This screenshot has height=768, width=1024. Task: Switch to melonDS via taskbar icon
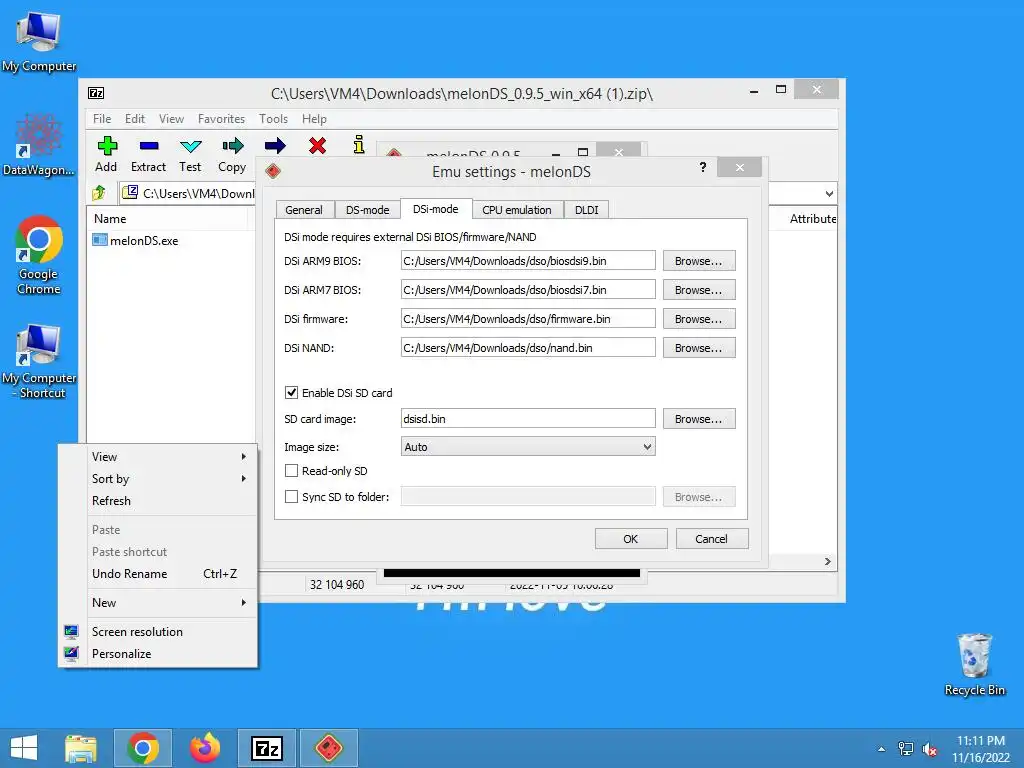pos(329,748)
